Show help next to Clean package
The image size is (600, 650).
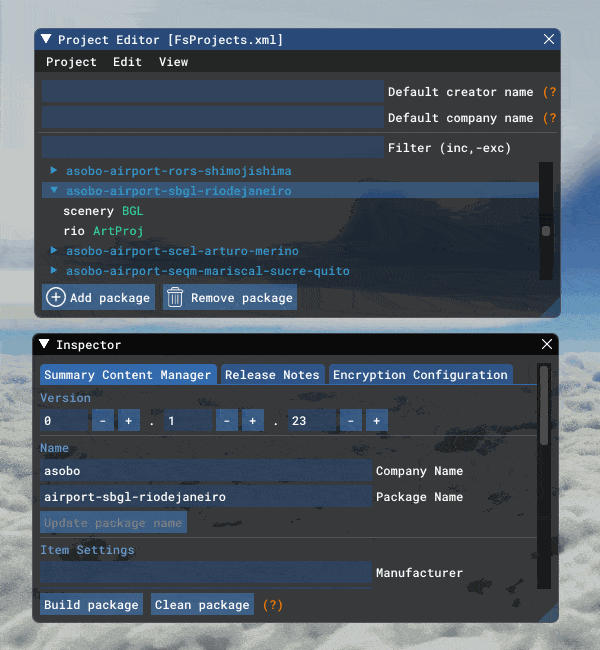(272, 605)
